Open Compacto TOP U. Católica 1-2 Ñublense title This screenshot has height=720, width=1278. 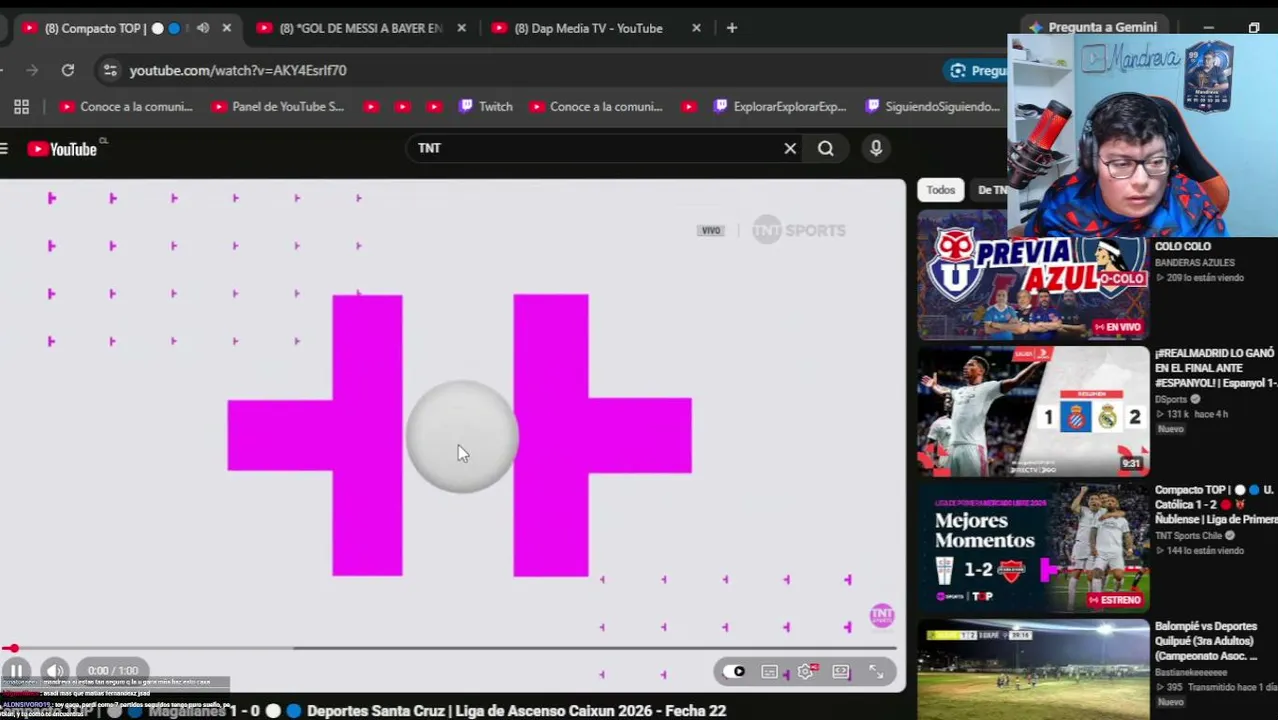1216,505
